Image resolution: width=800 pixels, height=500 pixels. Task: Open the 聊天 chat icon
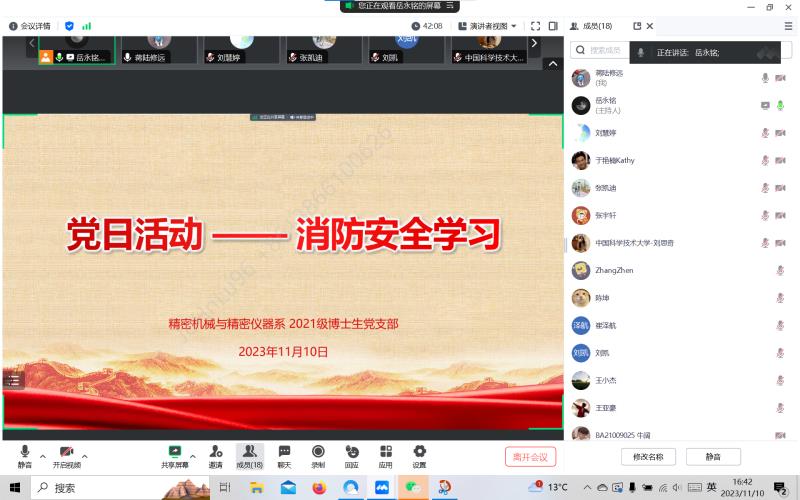[284, 452]
